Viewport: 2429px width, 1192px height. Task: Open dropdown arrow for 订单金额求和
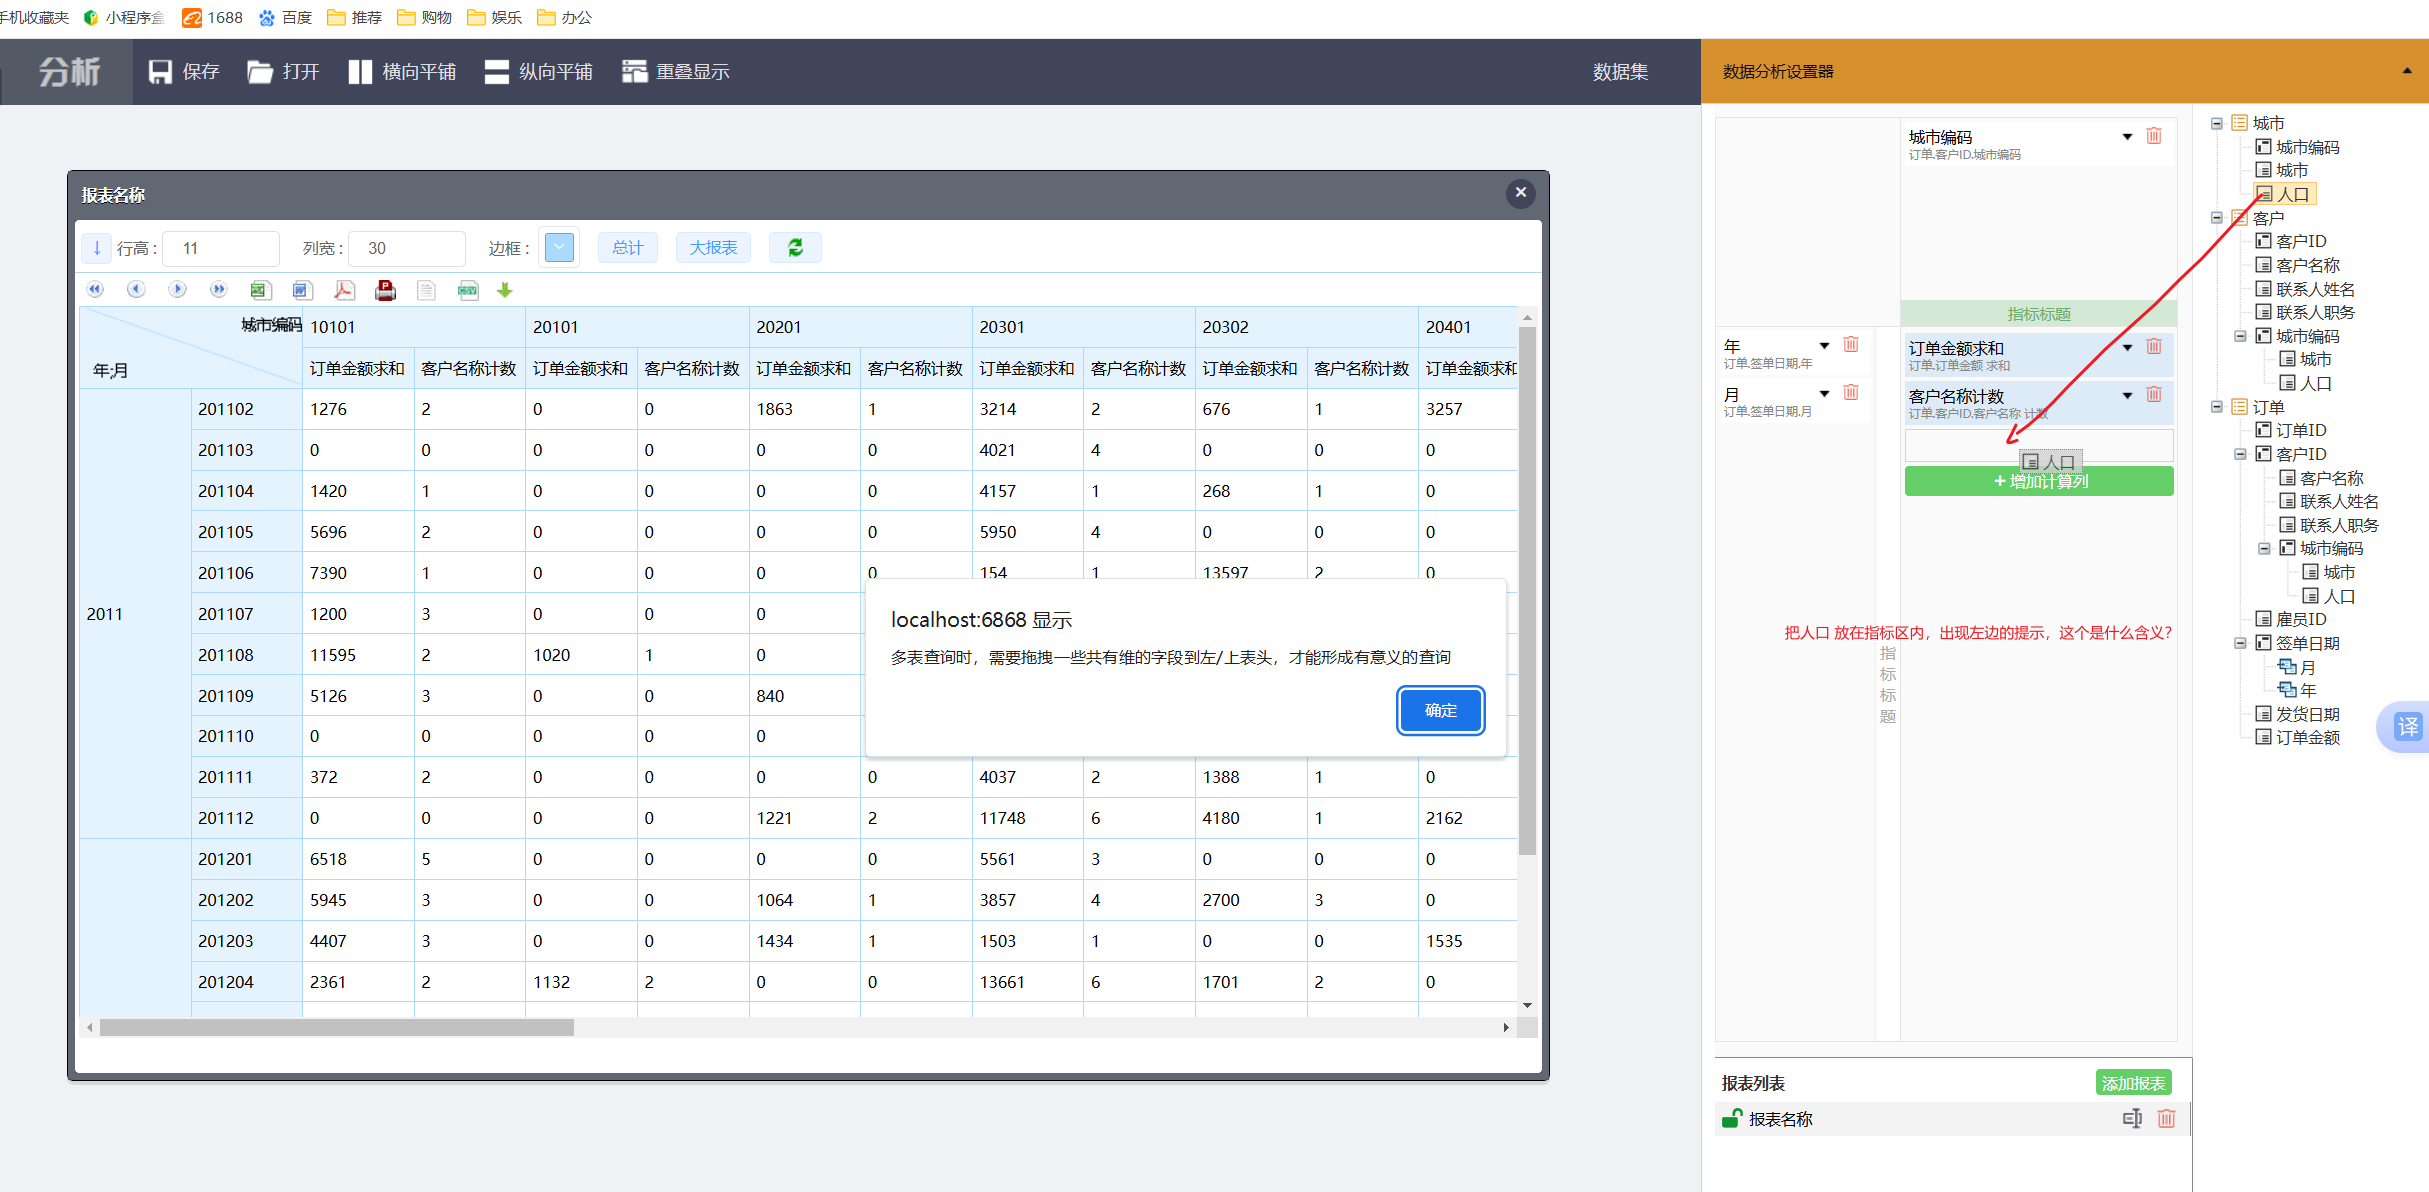point(2127,348)
